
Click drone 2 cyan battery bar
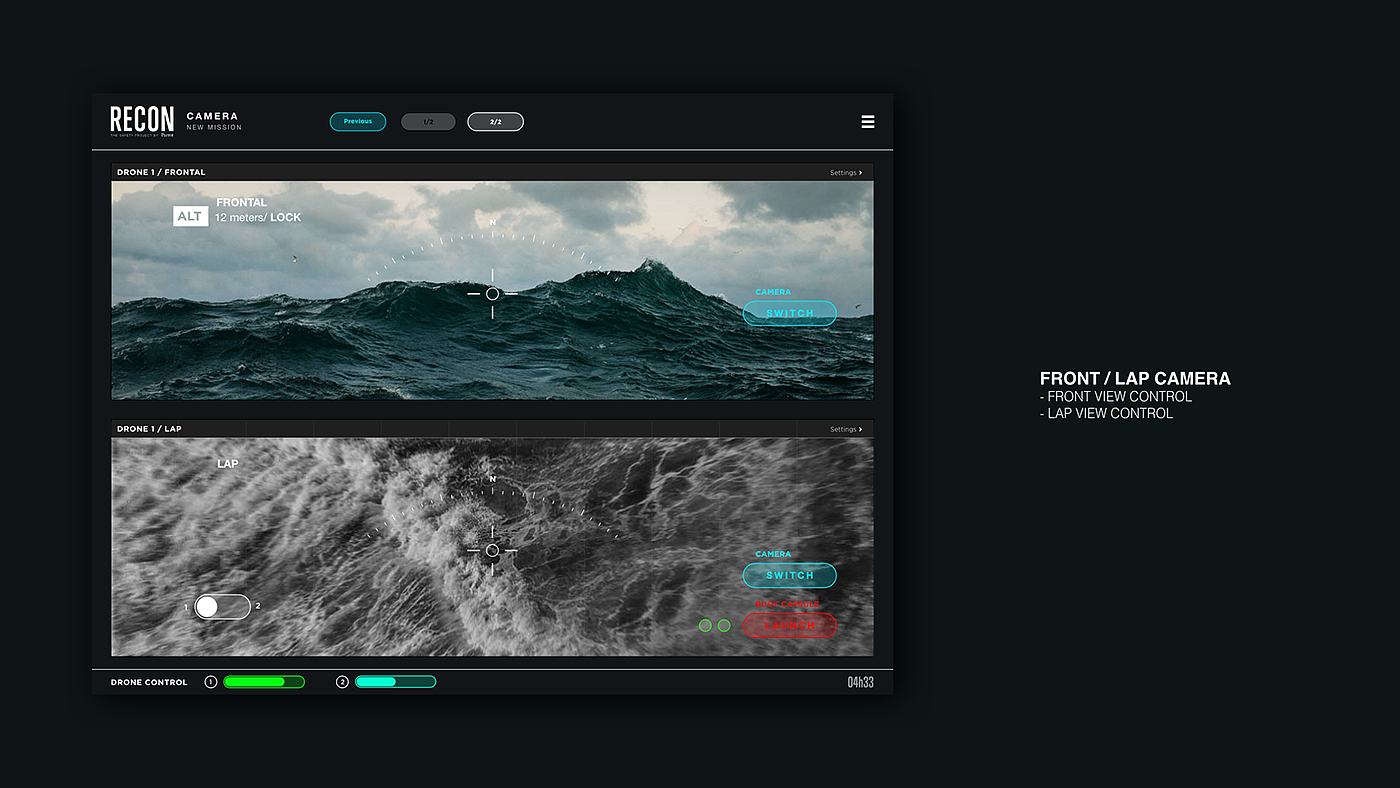click(x=395, y=682)
